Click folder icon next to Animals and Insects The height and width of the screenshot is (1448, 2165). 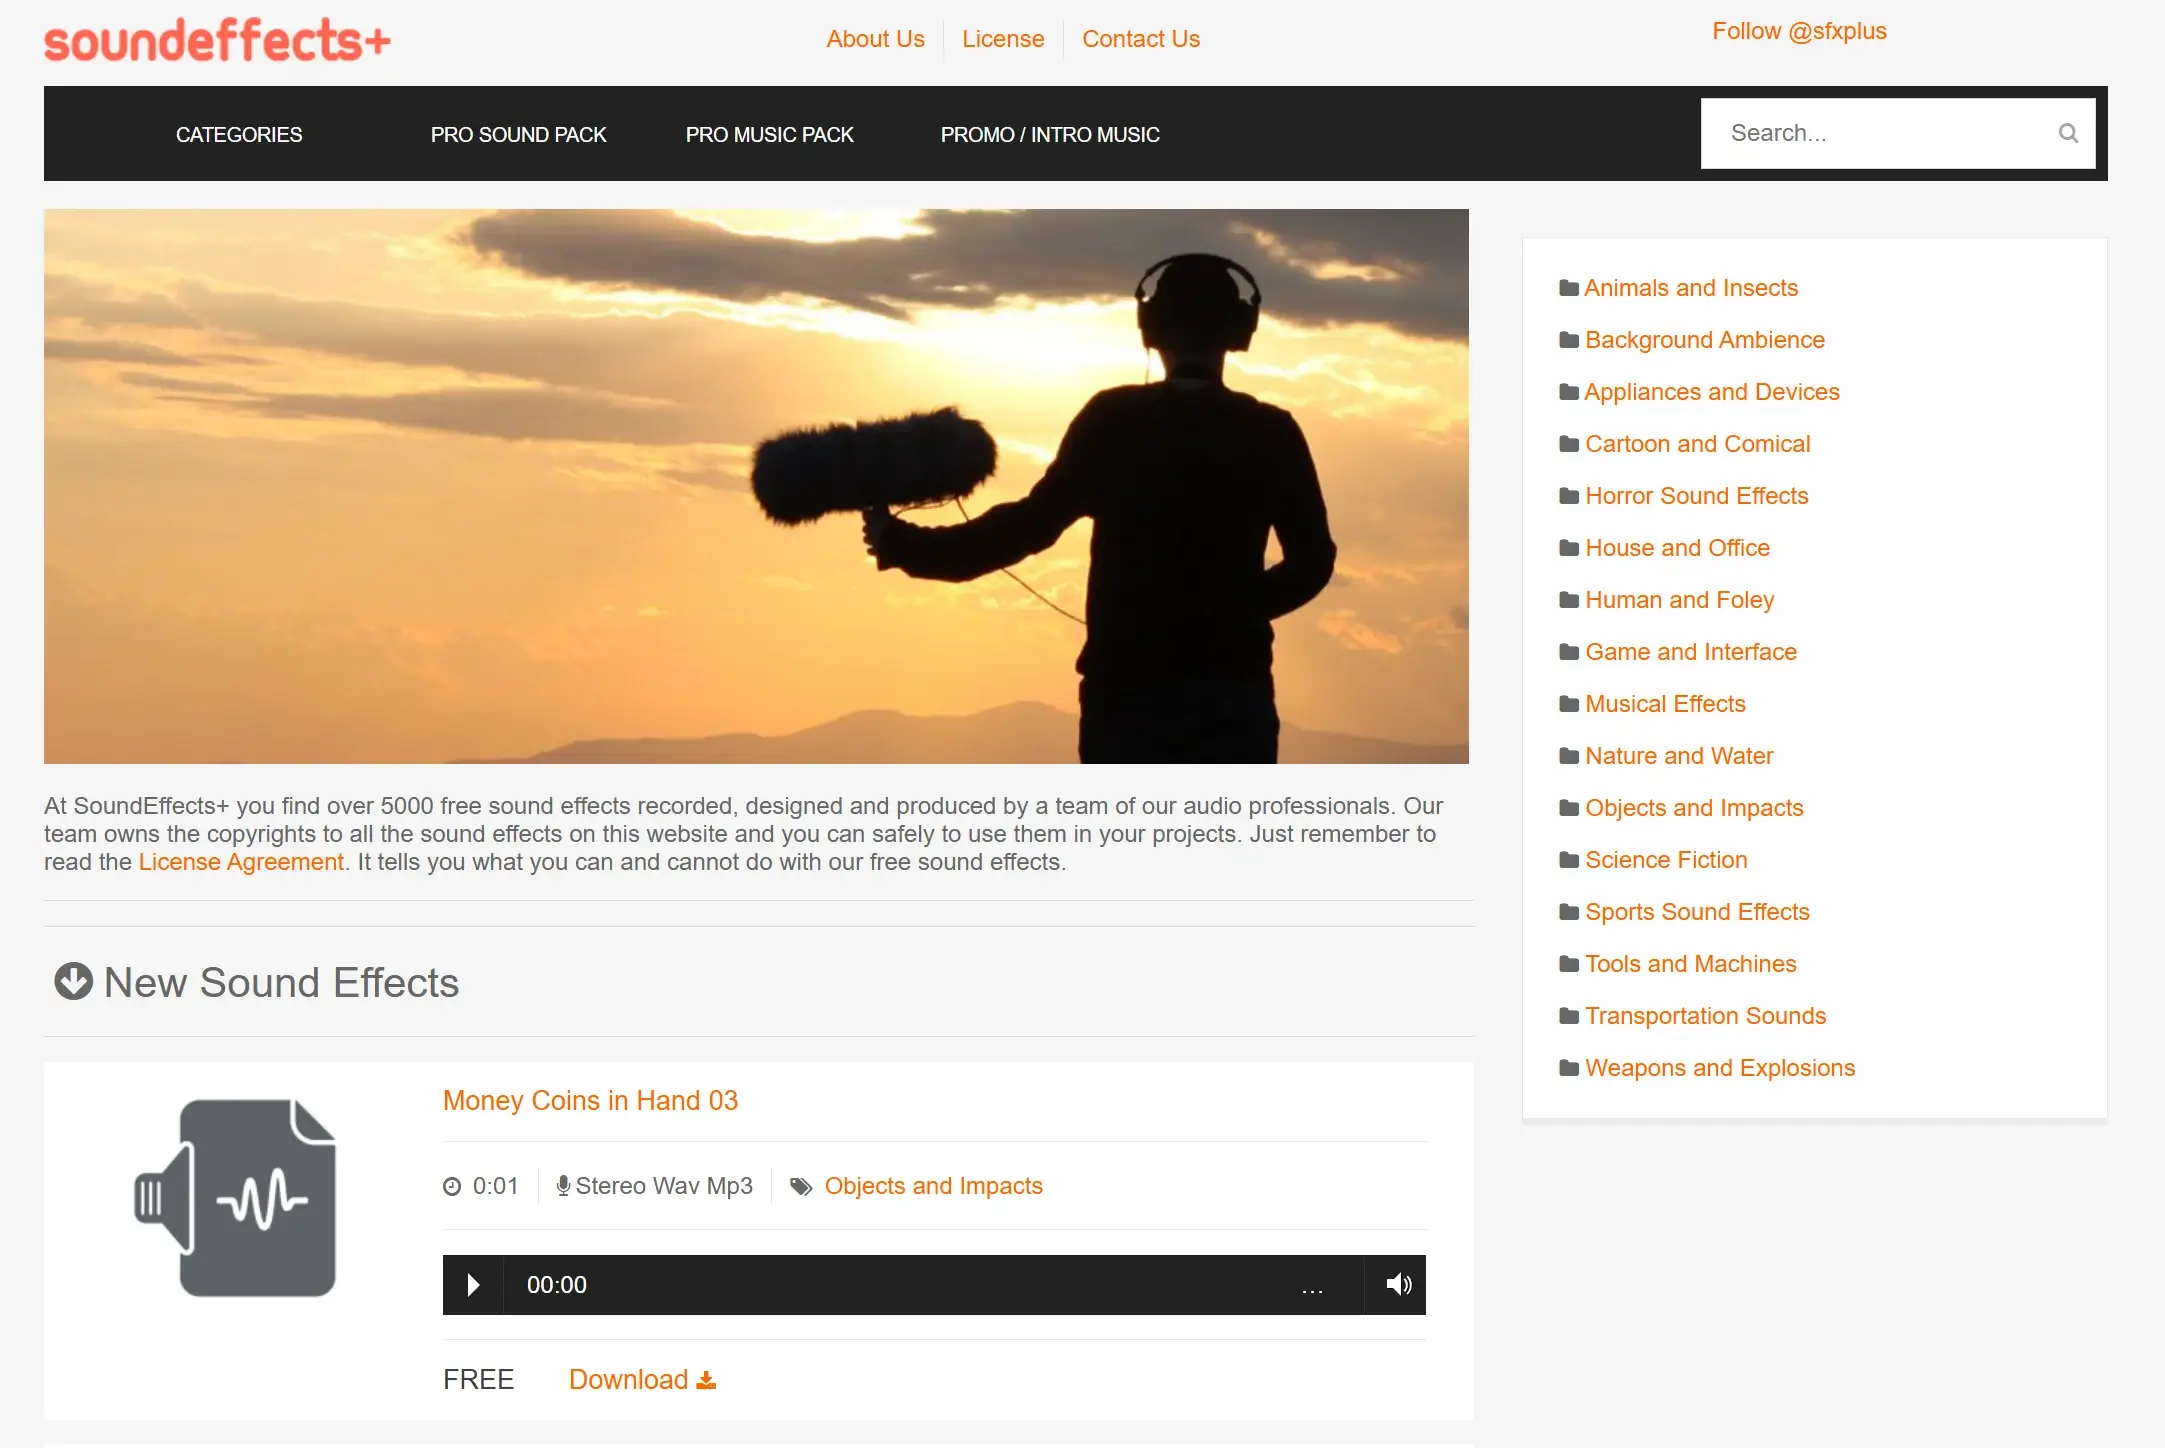pos(1568,288)
